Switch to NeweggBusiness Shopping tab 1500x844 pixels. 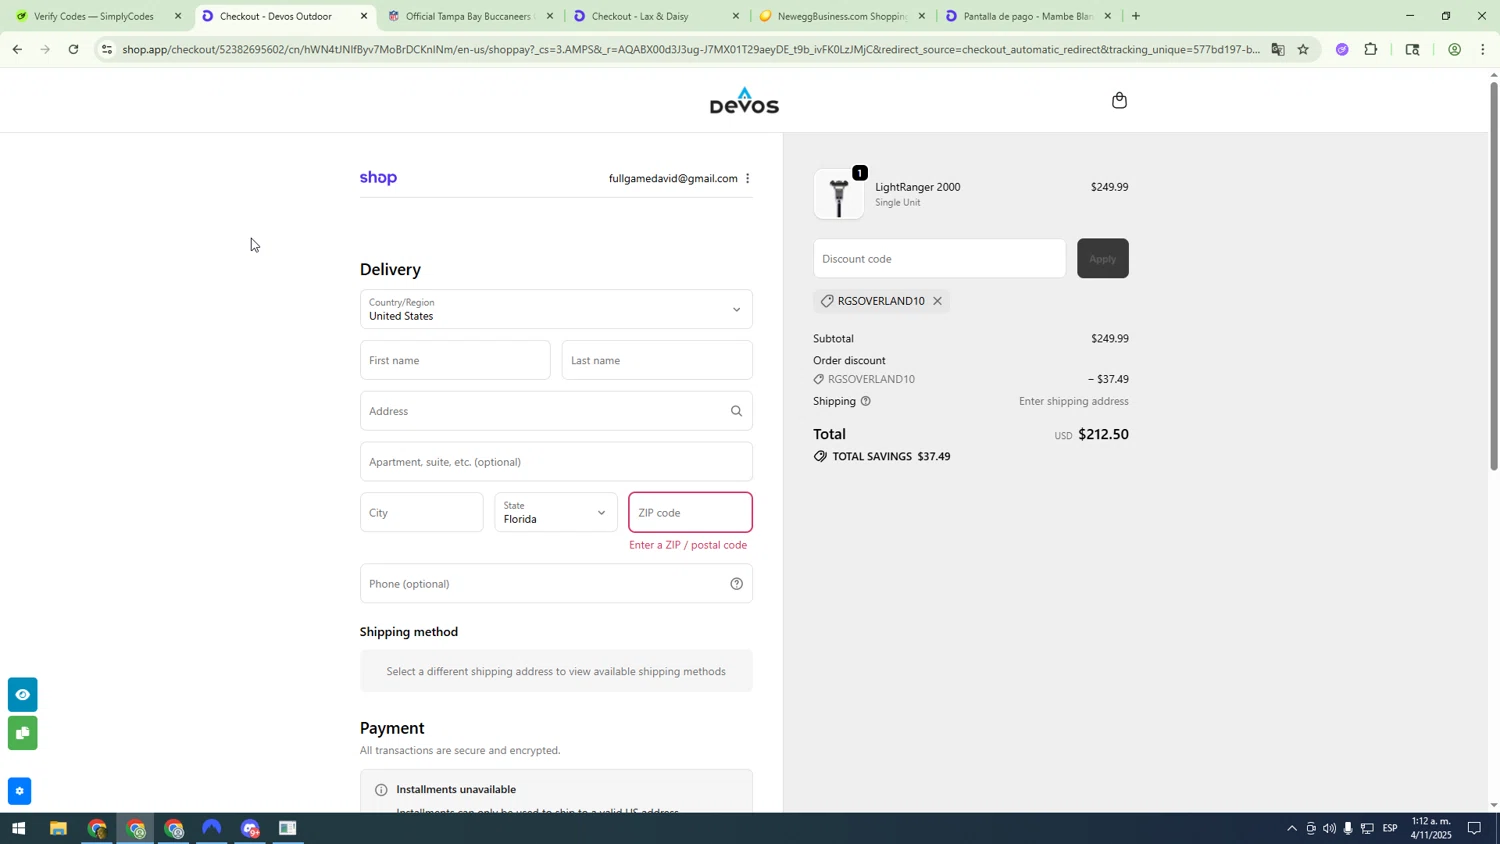point(840,16)
